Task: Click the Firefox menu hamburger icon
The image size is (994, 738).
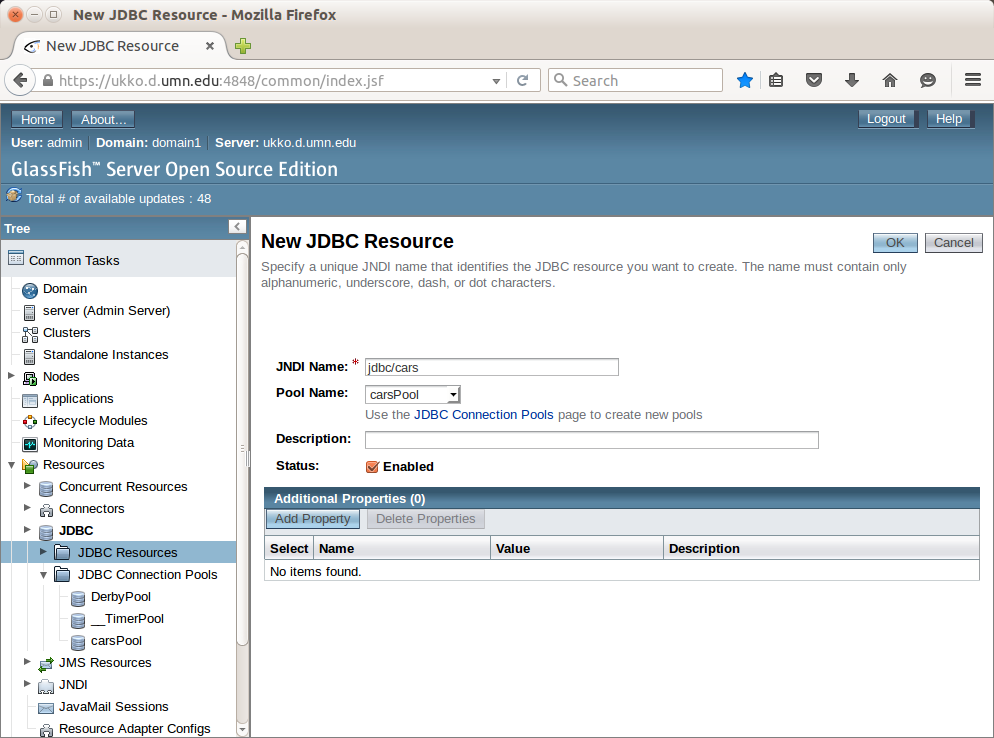Action: point(972,80)
